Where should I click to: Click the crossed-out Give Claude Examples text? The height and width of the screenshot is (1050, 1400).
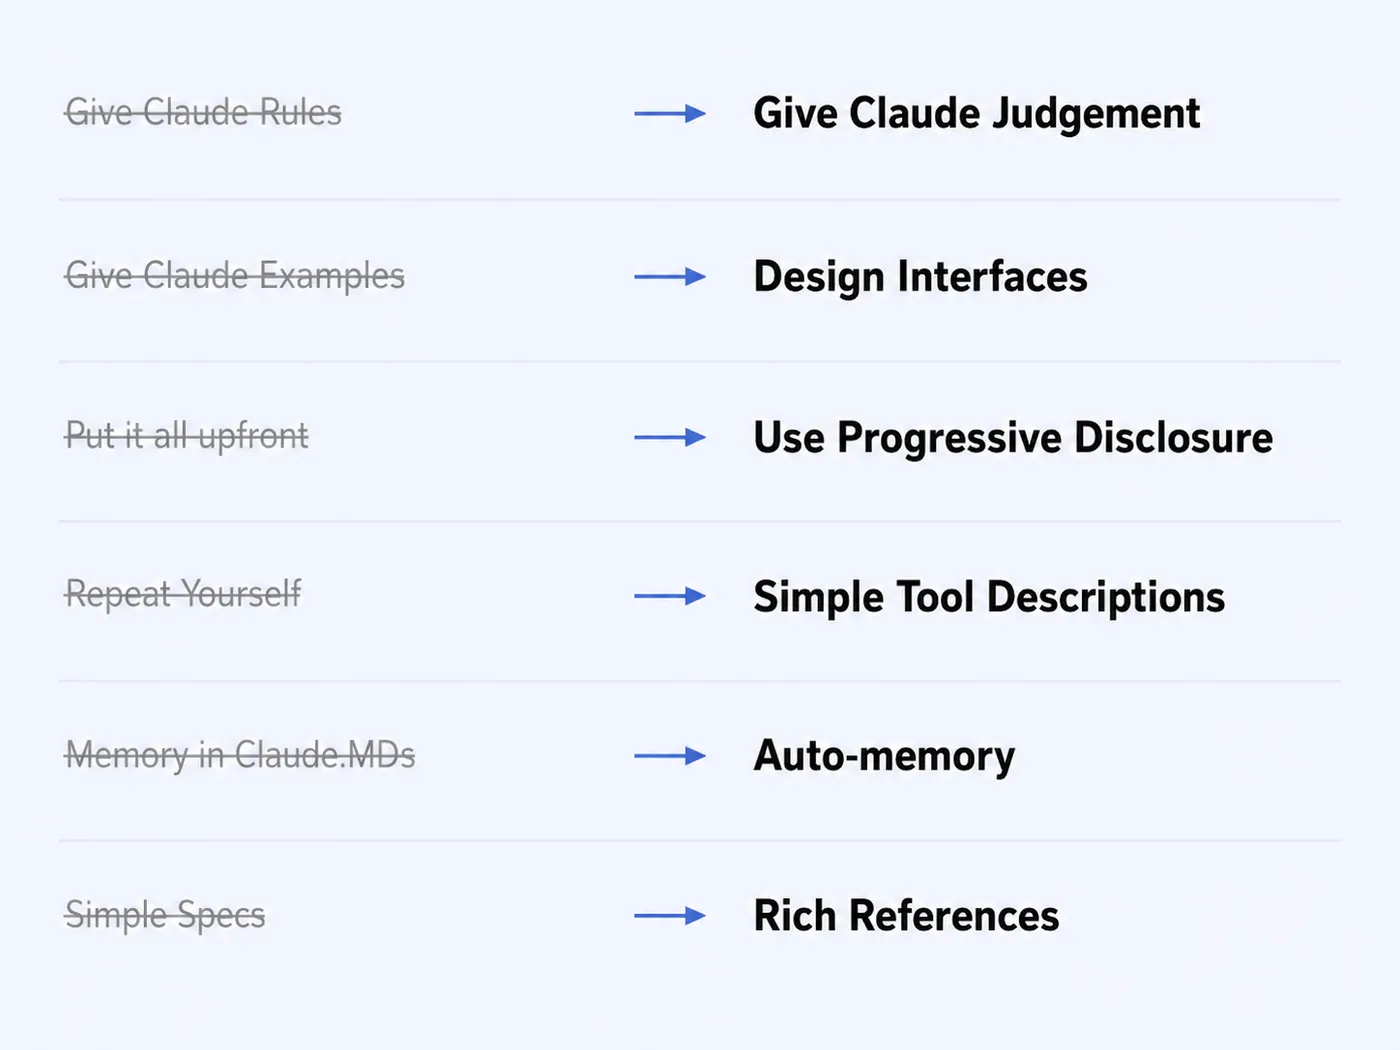coord(235,276)
